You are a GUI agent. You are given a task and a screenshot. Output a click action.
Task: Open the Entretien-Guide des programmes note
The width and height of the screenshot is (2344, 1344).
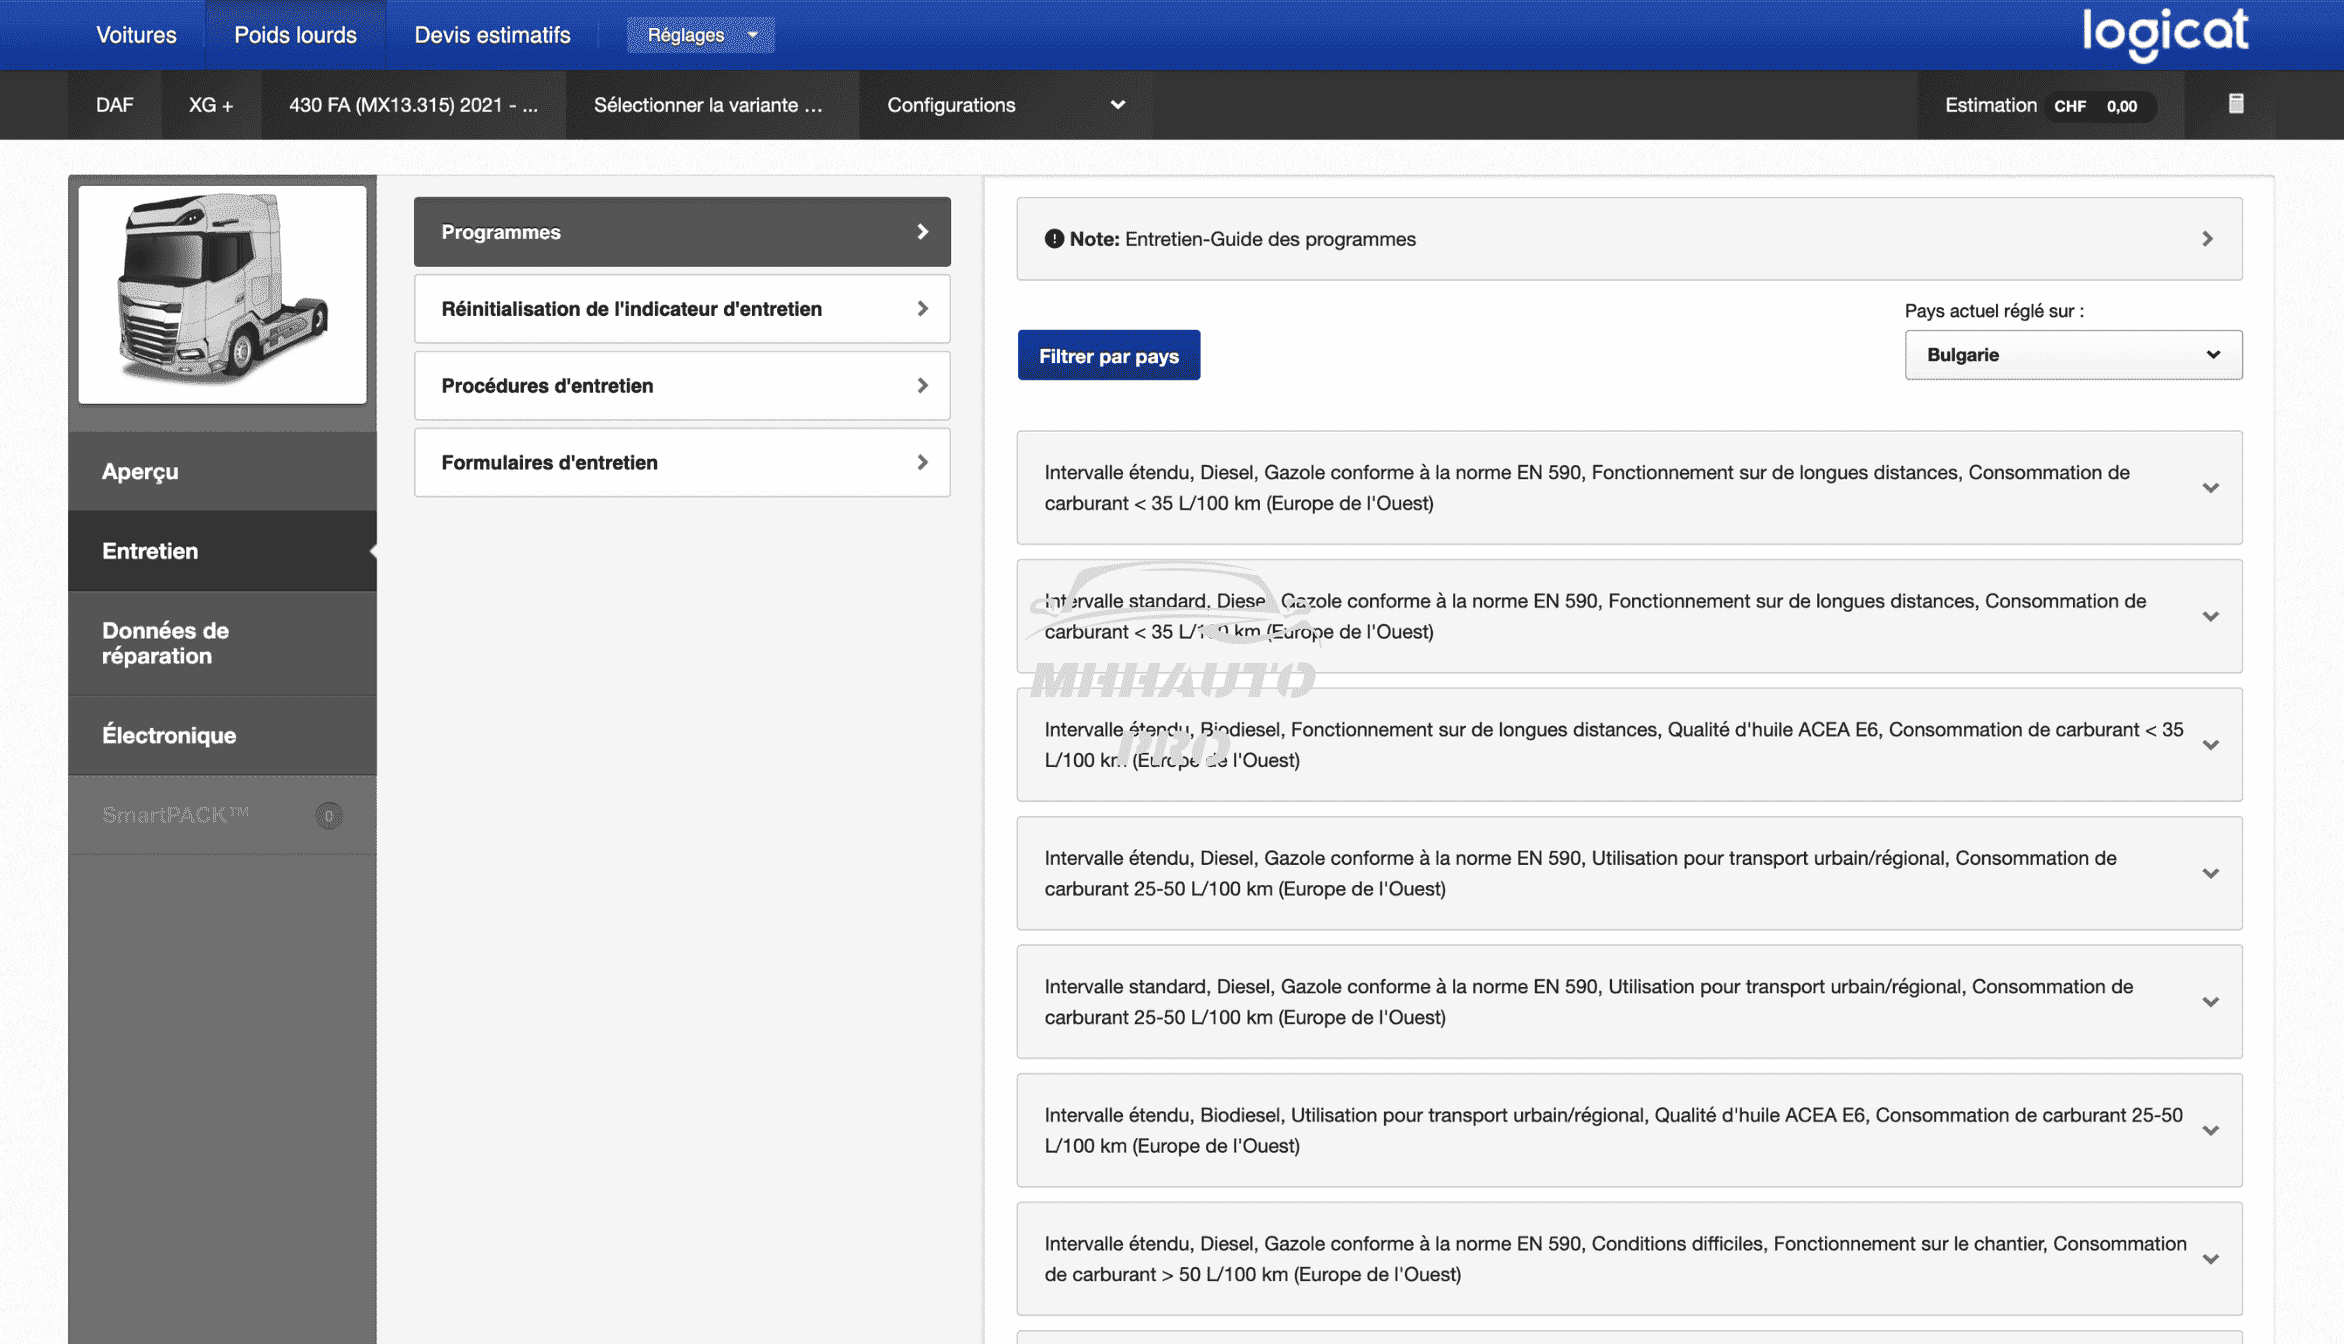(x=1628, y=239)
